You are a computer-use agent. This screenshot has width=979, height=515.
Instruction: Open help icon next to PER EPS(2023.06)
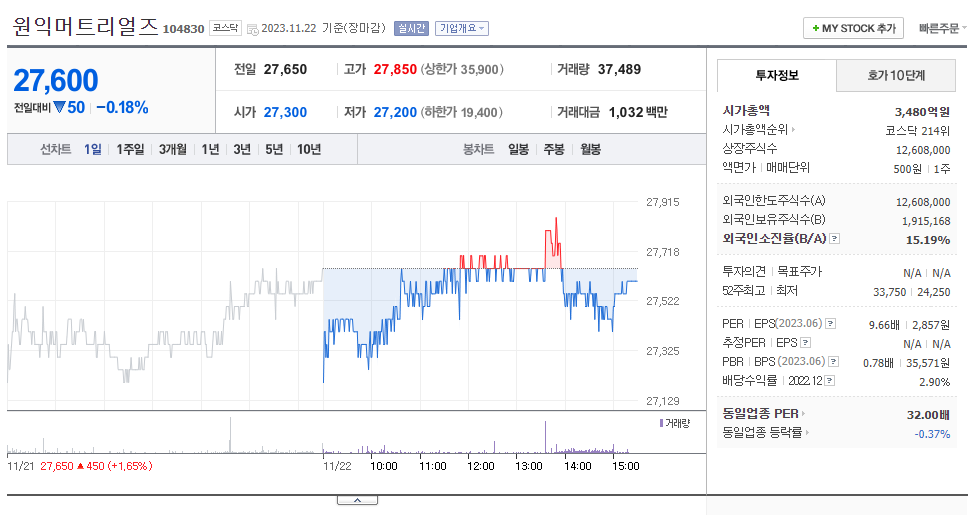[830, 323]
